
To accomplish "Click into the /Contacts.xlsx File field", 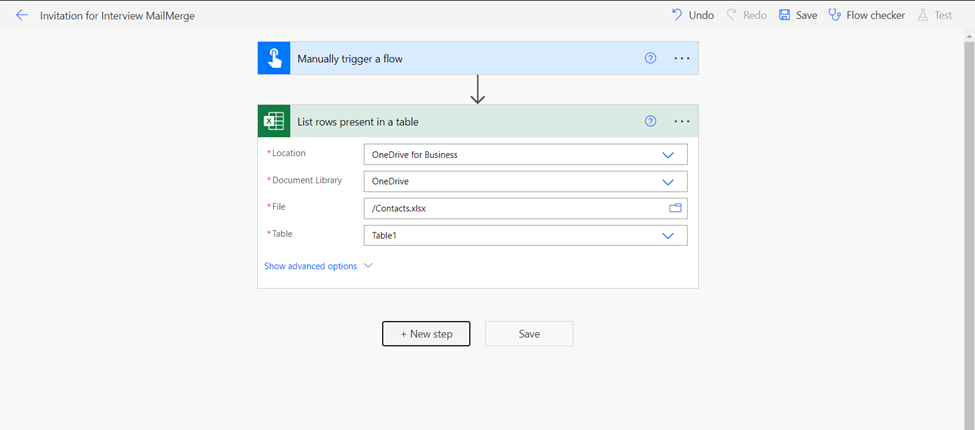I will 516,209.
